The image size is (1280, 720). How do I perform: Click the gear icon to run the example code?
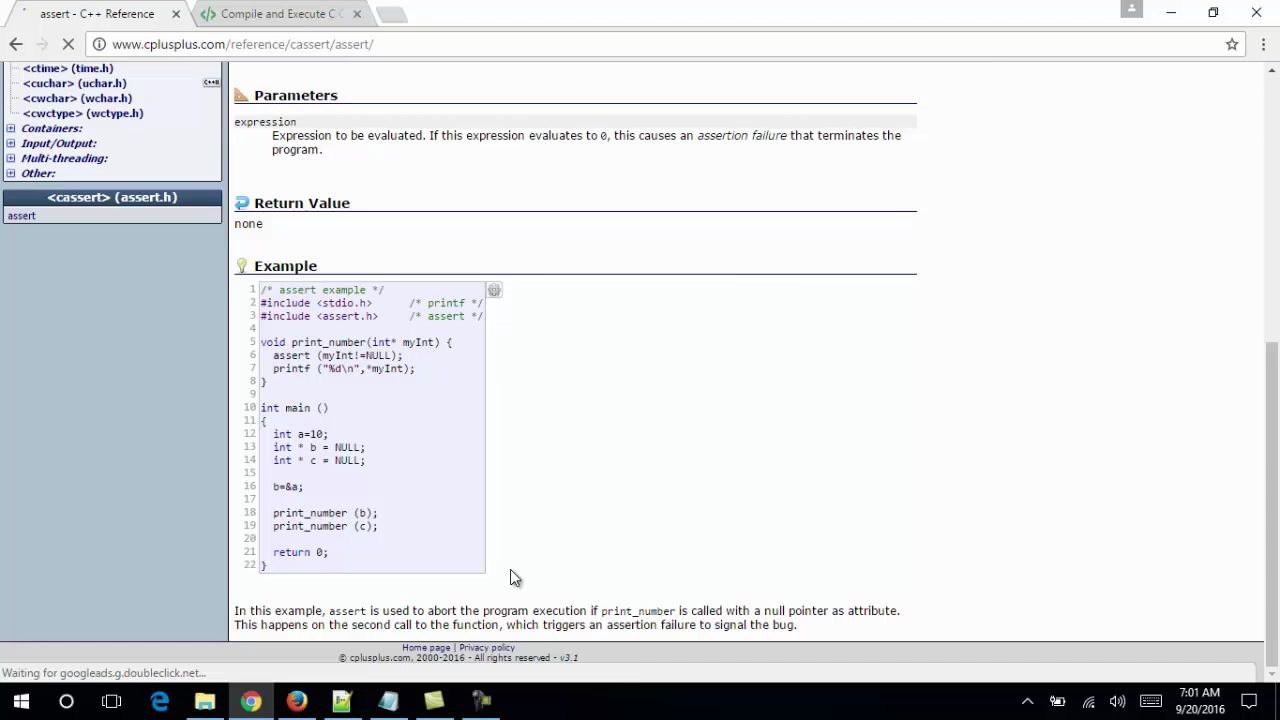tap(493, 290)
